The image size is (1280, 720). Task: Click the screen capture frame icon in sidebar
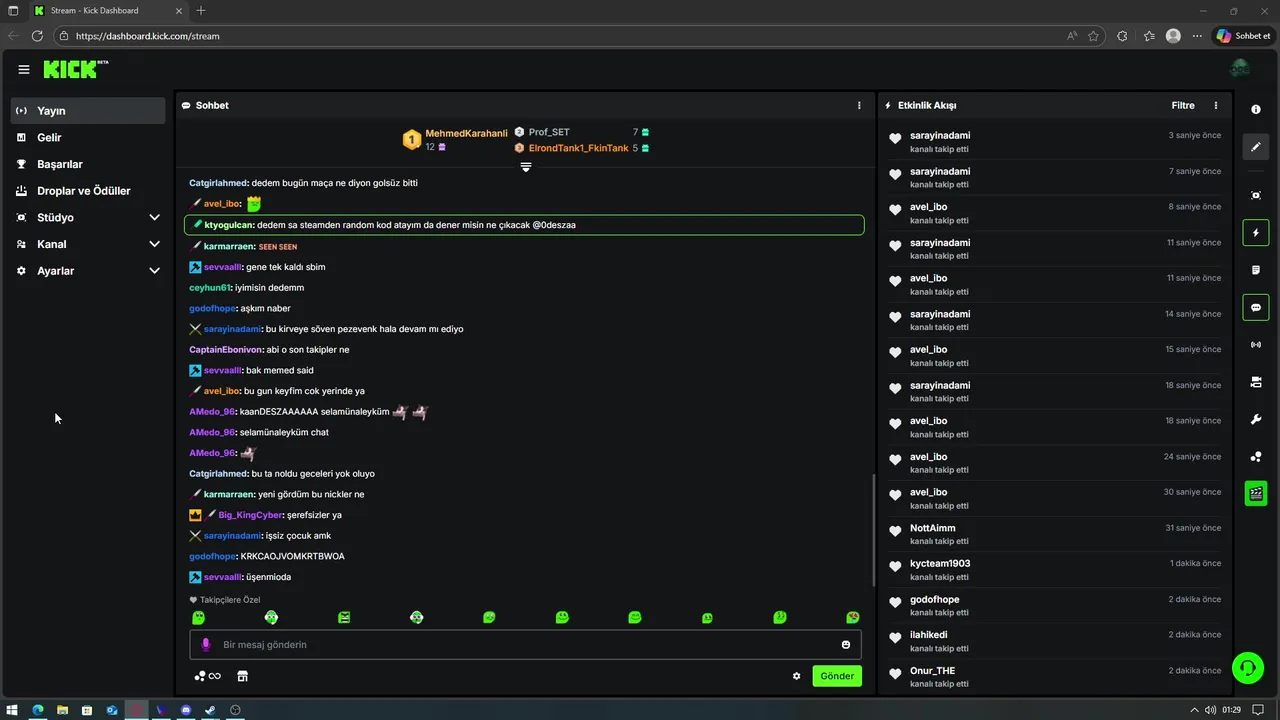(1256, 195)
